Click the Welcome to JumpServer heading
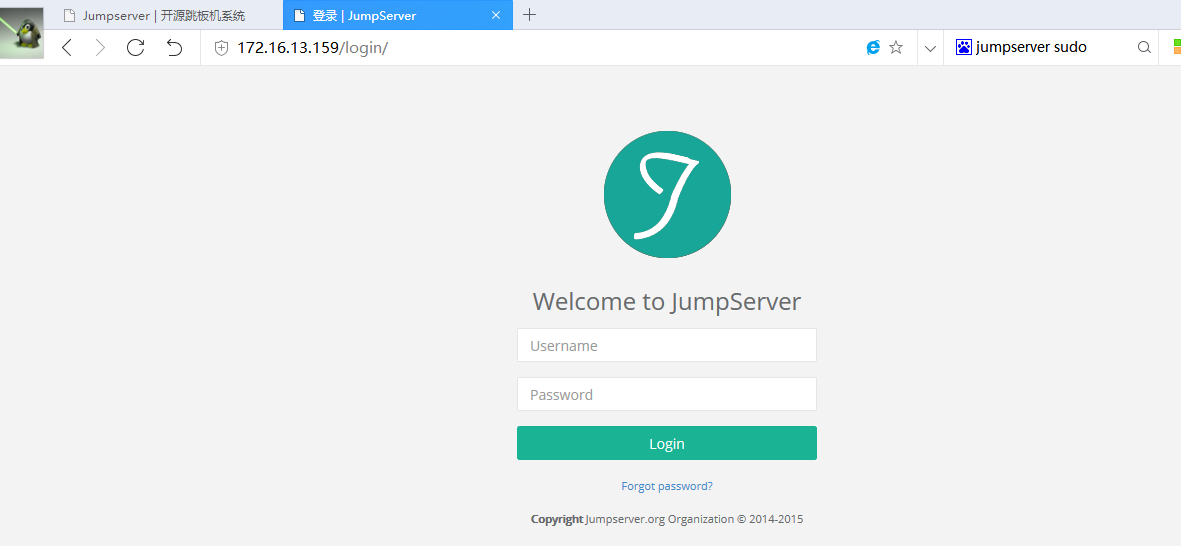Image resolution: width=1181 pixels, height=546 pixels. pos(667,301)
